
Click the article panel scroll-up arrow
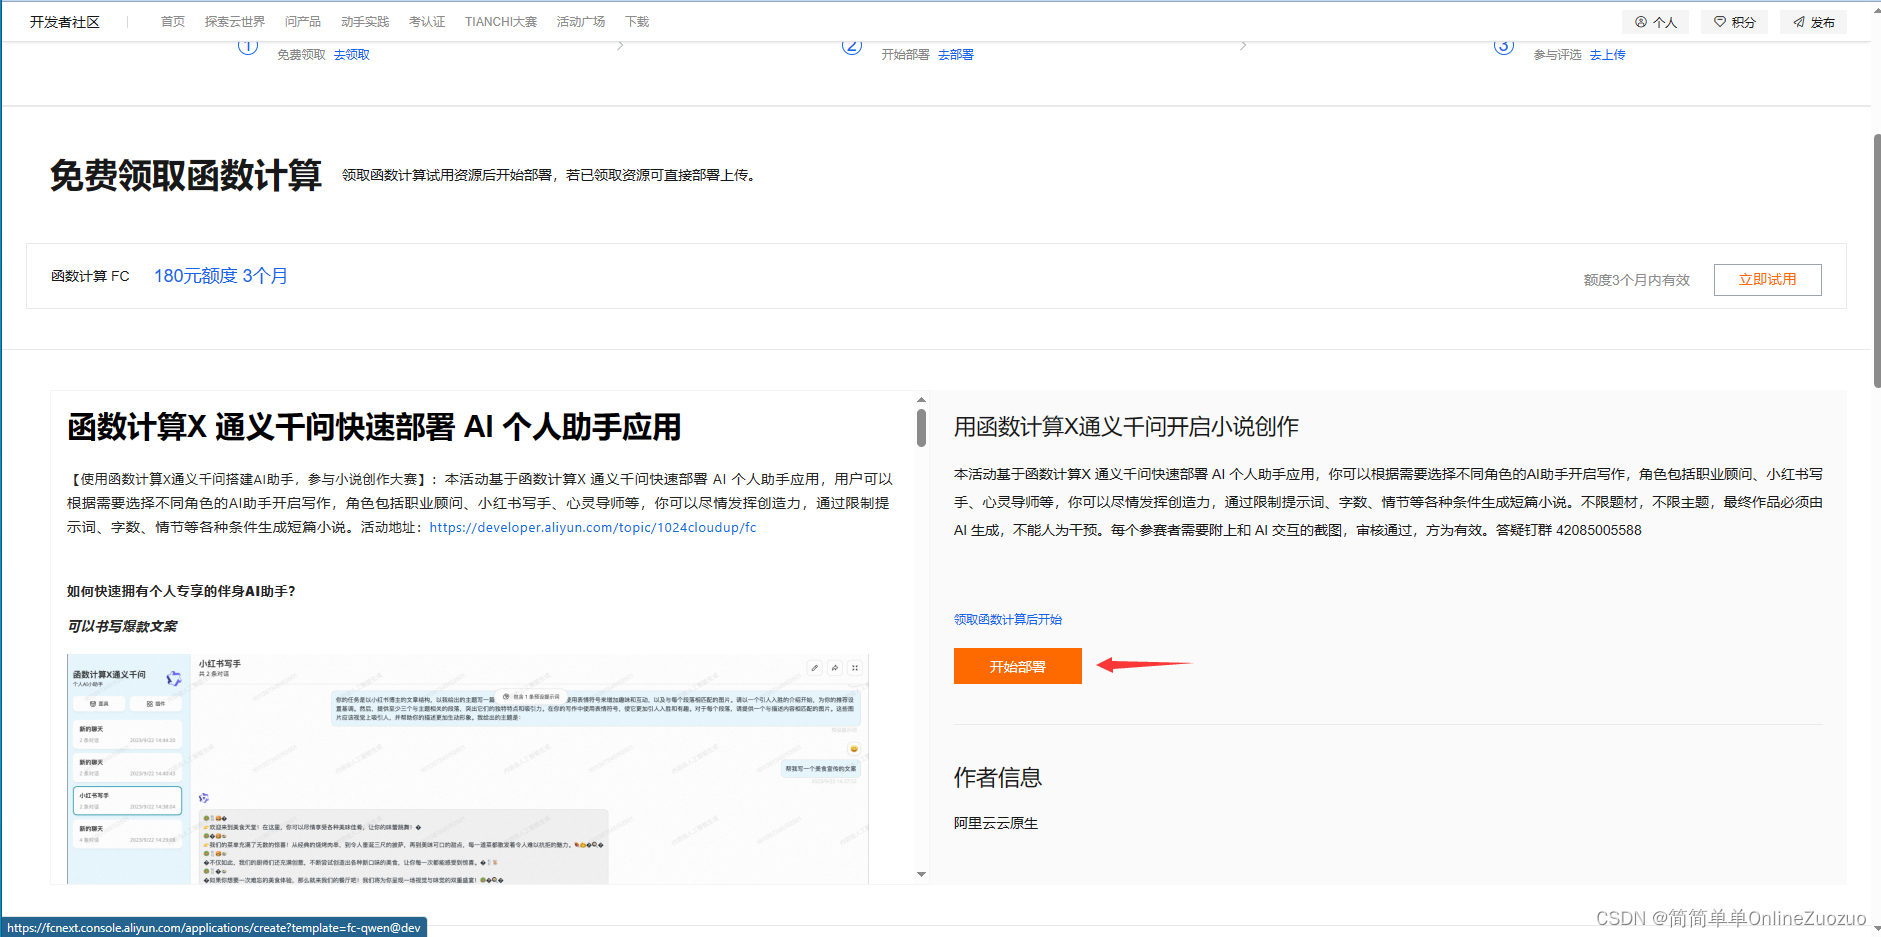tap(921, 399)
